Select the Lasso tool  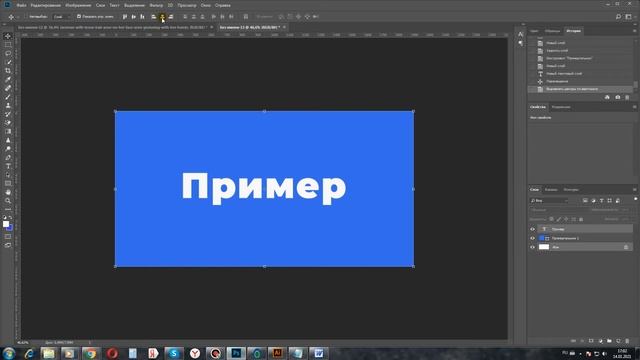[x=8, y=53]
